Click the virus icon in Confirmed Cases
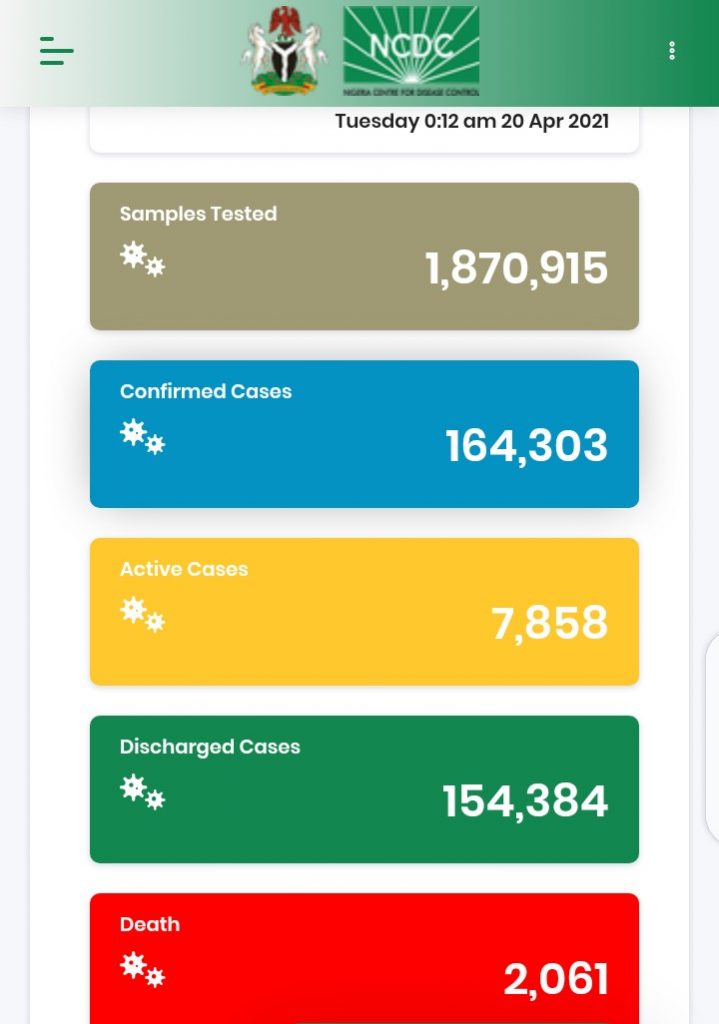The width and height of the screenshot is (719, 1024). pyautogui.click(x=142, y=437)
